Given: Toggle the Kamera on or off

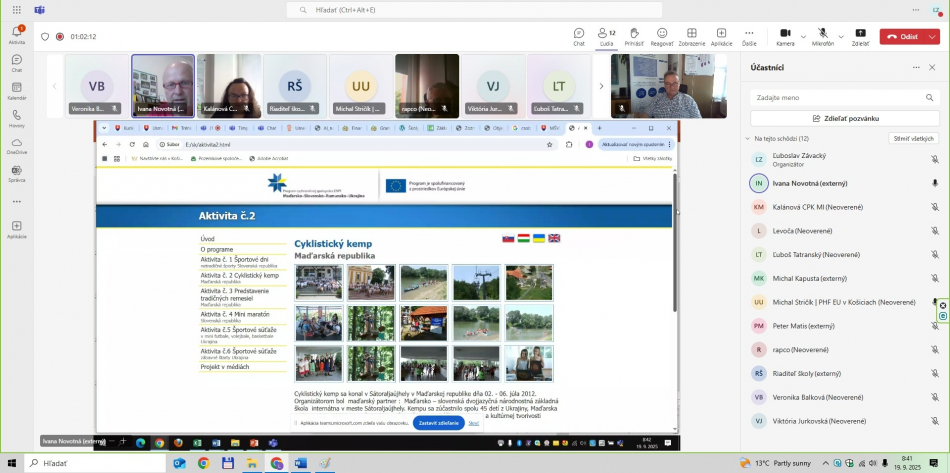Looking at the screenshot, I should coord(783,33).
